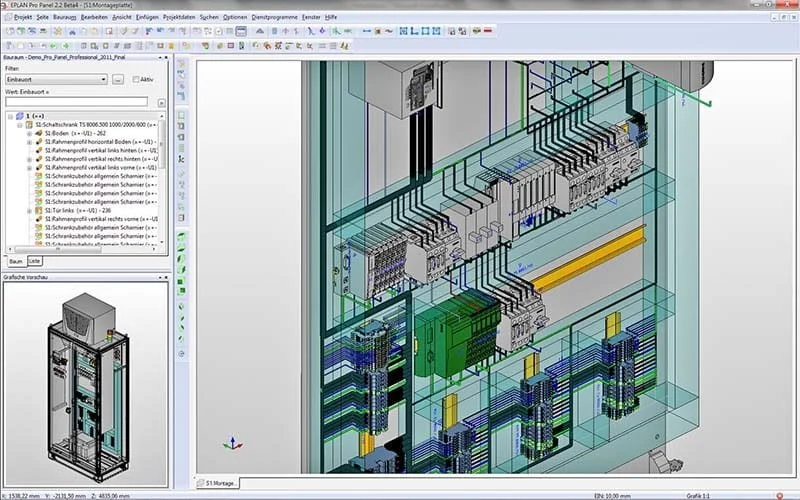
Task: Click the circular icon at bottom of vertical toolbar
Action: (x=181, y=353)
